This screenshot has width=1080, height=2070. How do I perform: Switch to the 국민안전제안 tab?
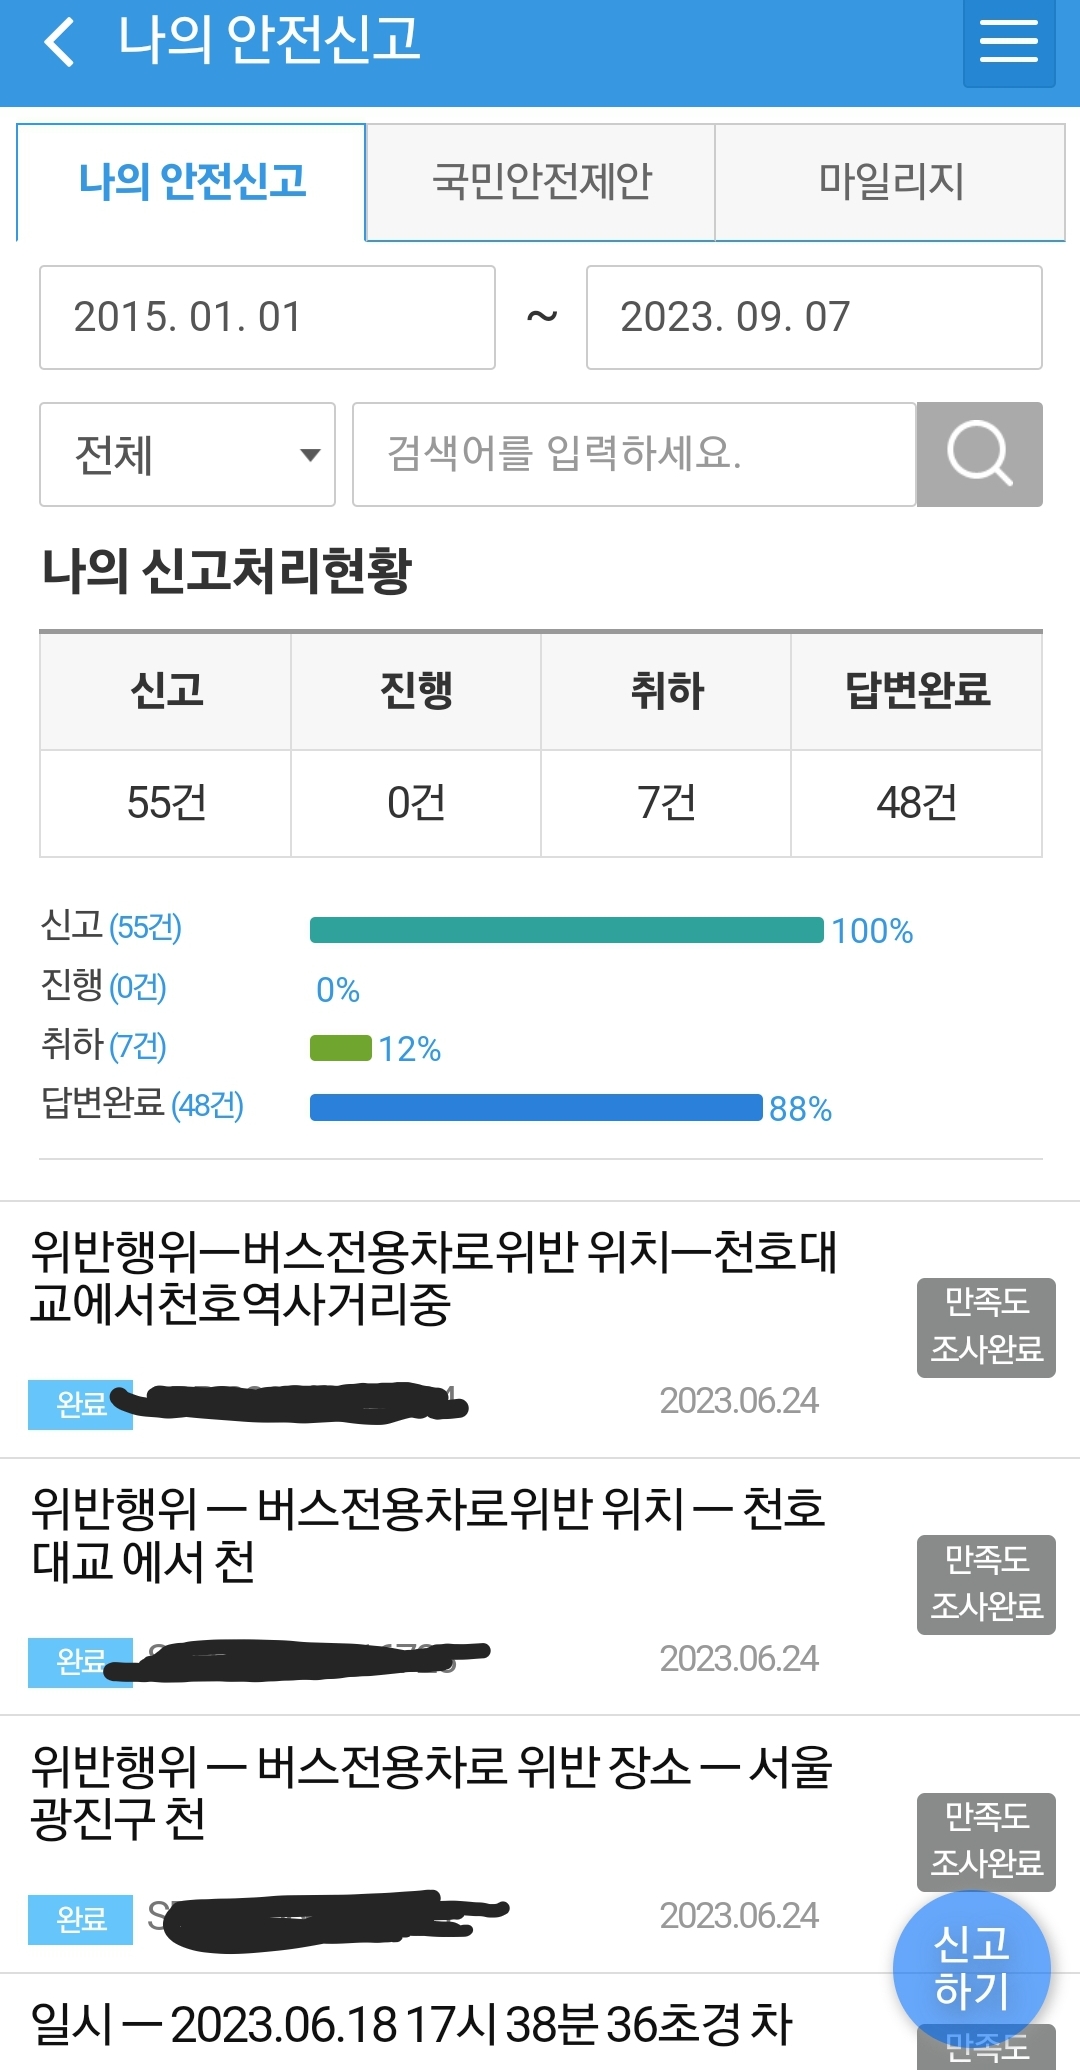pos(540,182)
